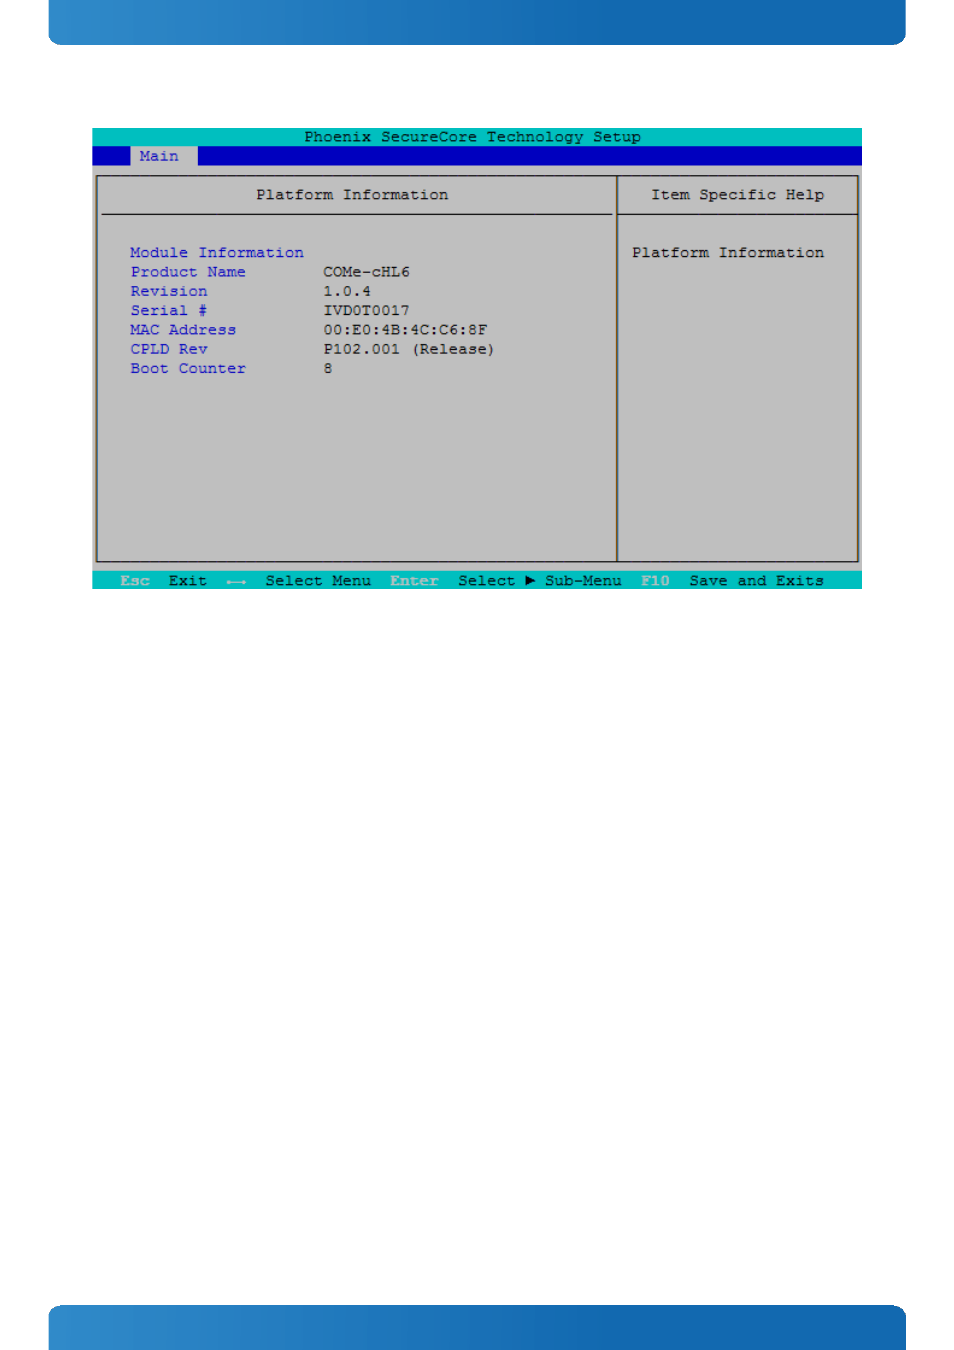This screenshot has width=954, height=1350.
Task: Click the Esc key hint
Action: (x=135, y=581)
